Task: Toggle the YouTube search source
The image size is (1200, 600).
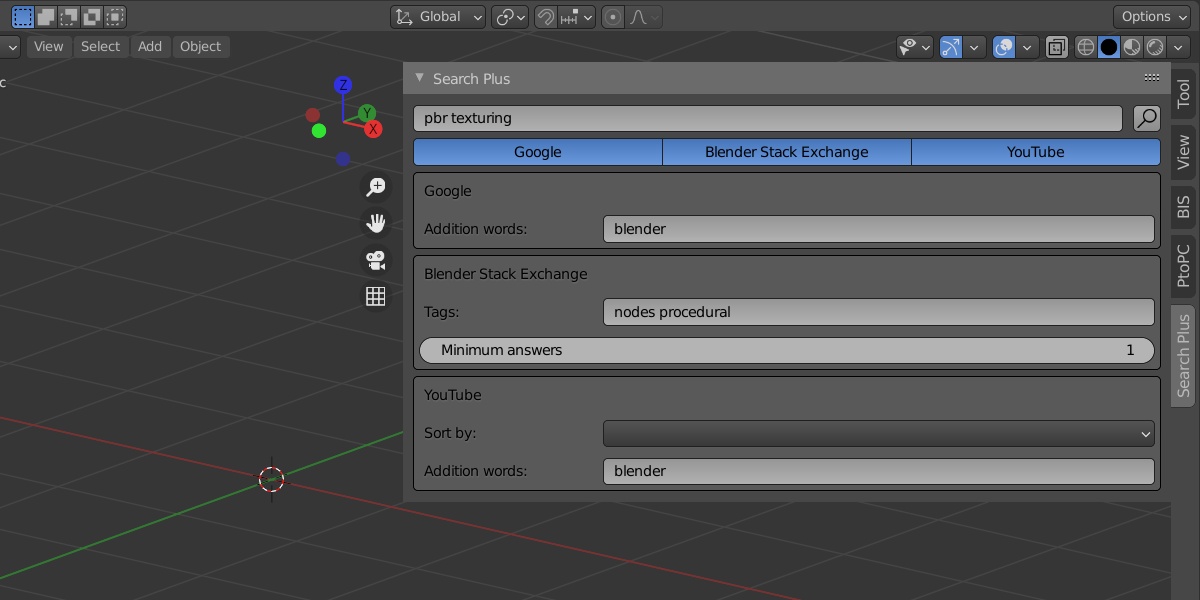Action: coord(1035,152)
